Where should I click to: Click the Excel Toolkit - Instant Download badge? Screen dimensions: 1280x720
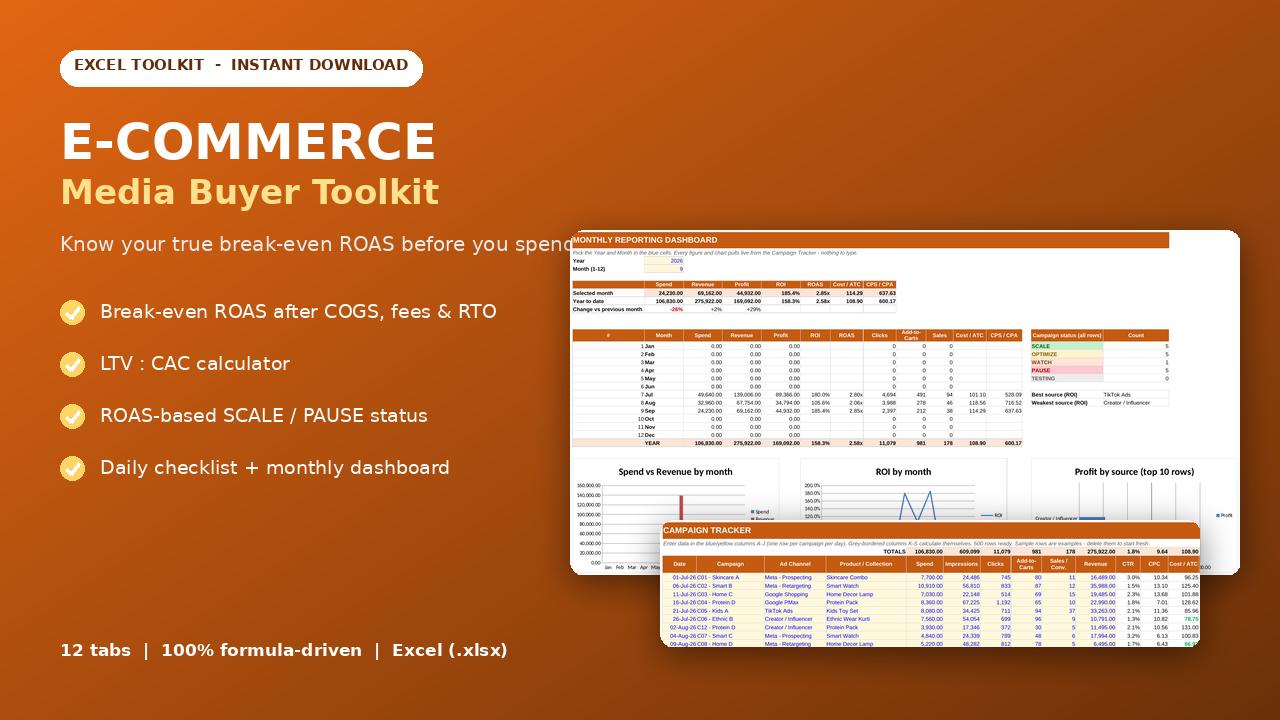tap(241, 68)
